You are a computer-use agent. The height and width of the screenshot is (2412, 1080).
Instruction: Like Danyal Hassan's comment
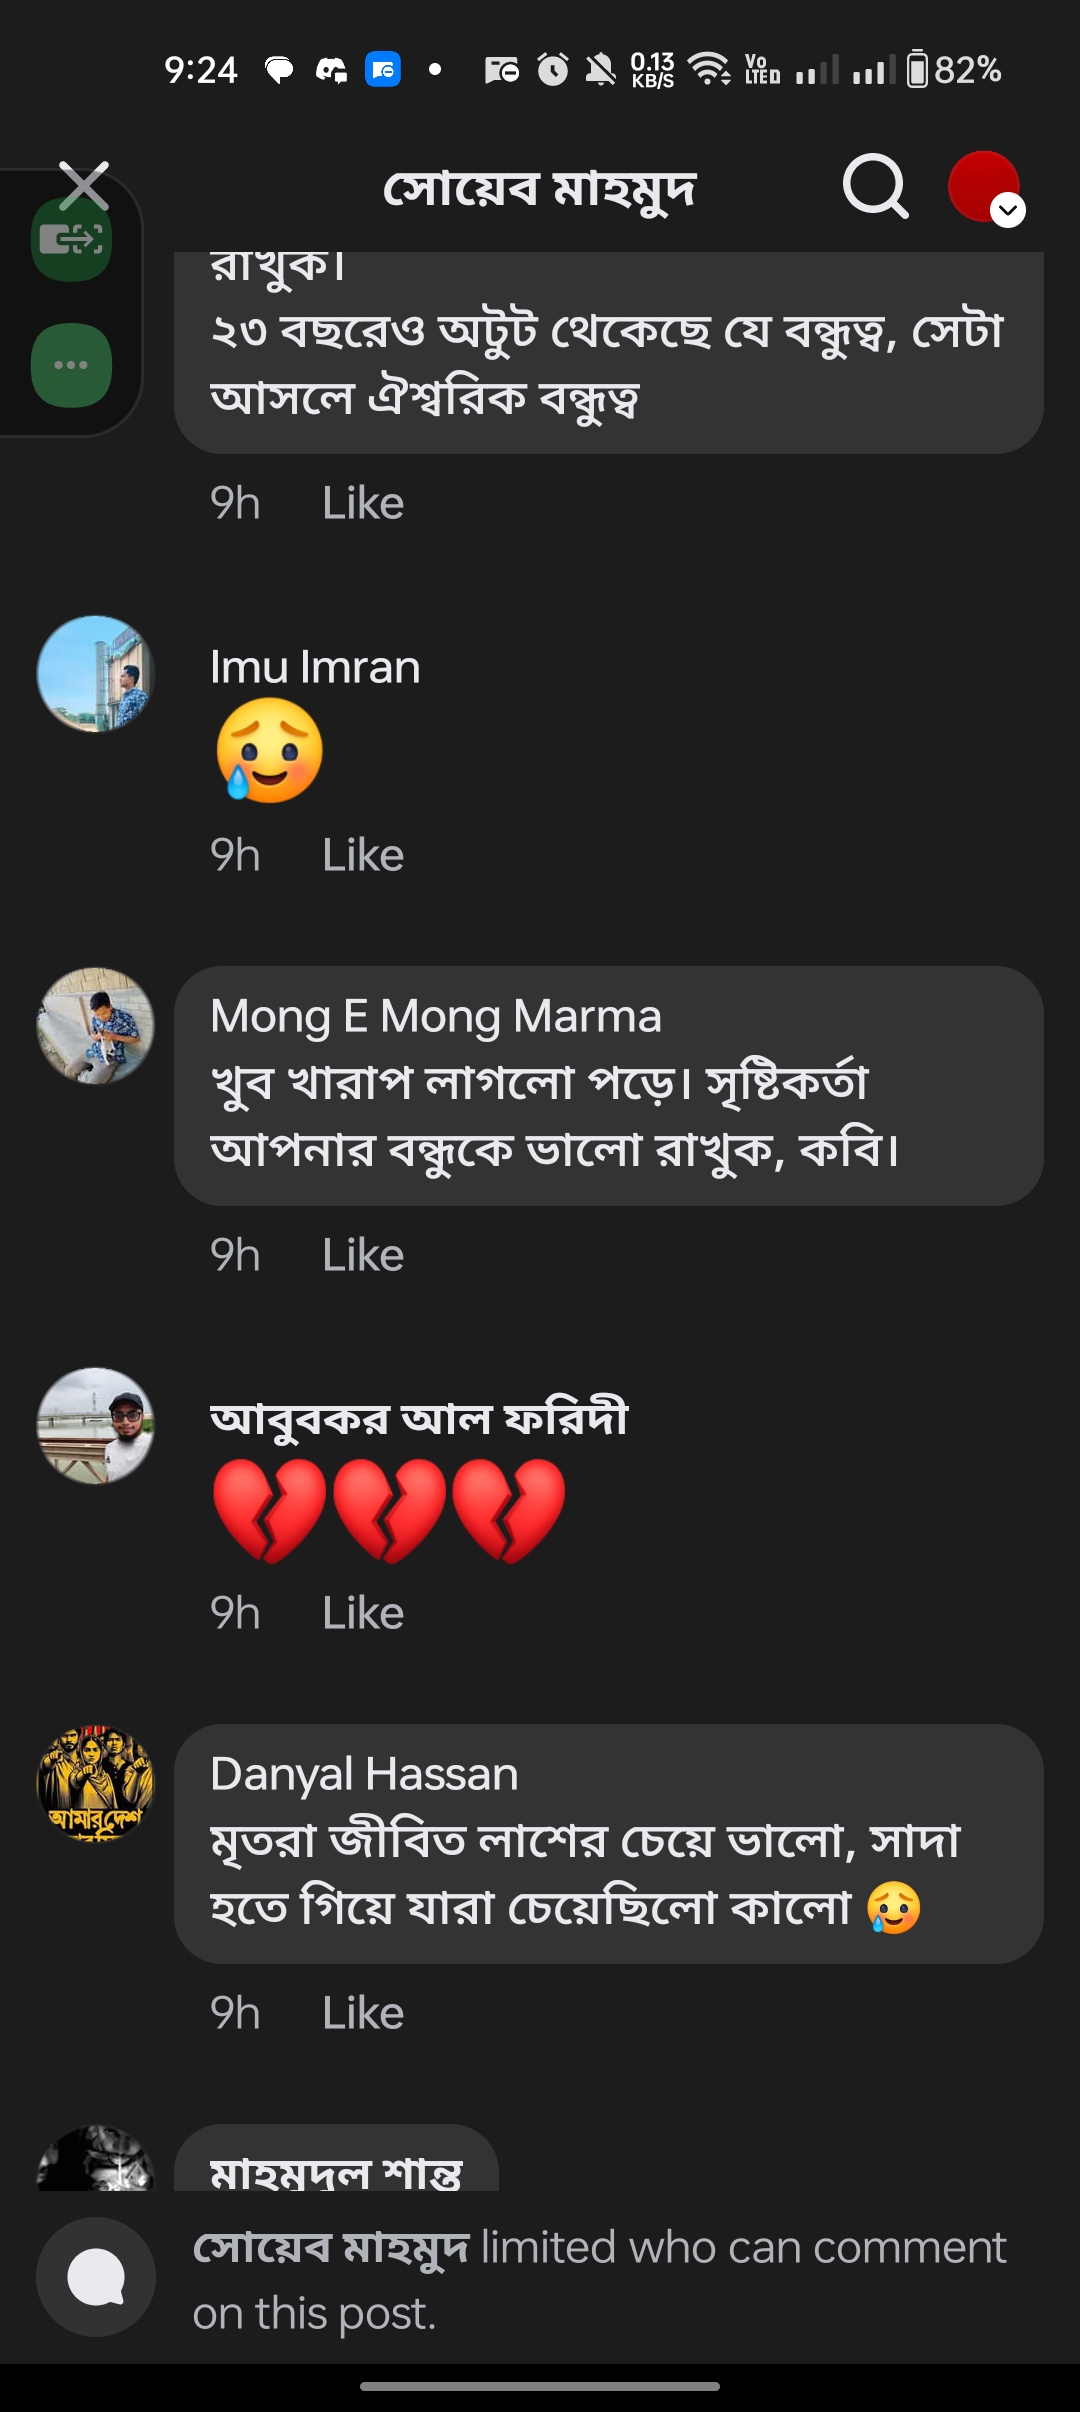[x=363, y=2013]
